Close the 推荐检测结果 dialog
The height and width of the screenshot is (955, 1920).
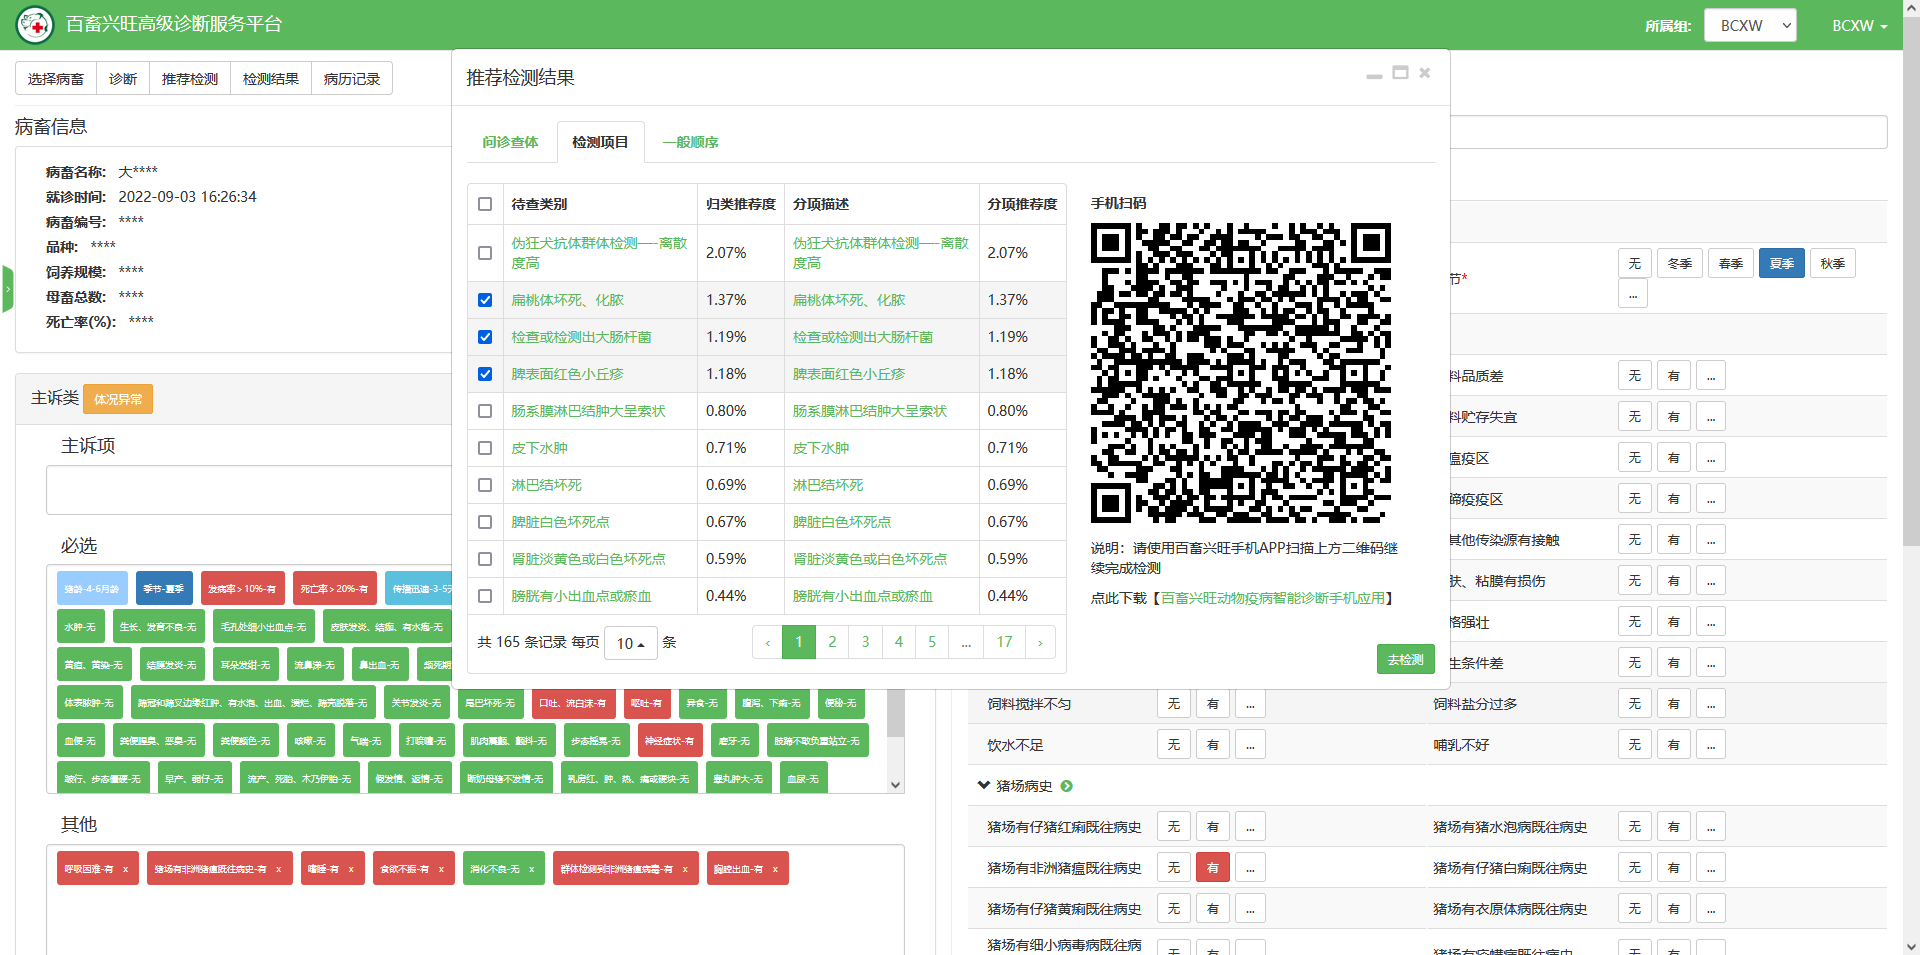(x=1425, y=73)
